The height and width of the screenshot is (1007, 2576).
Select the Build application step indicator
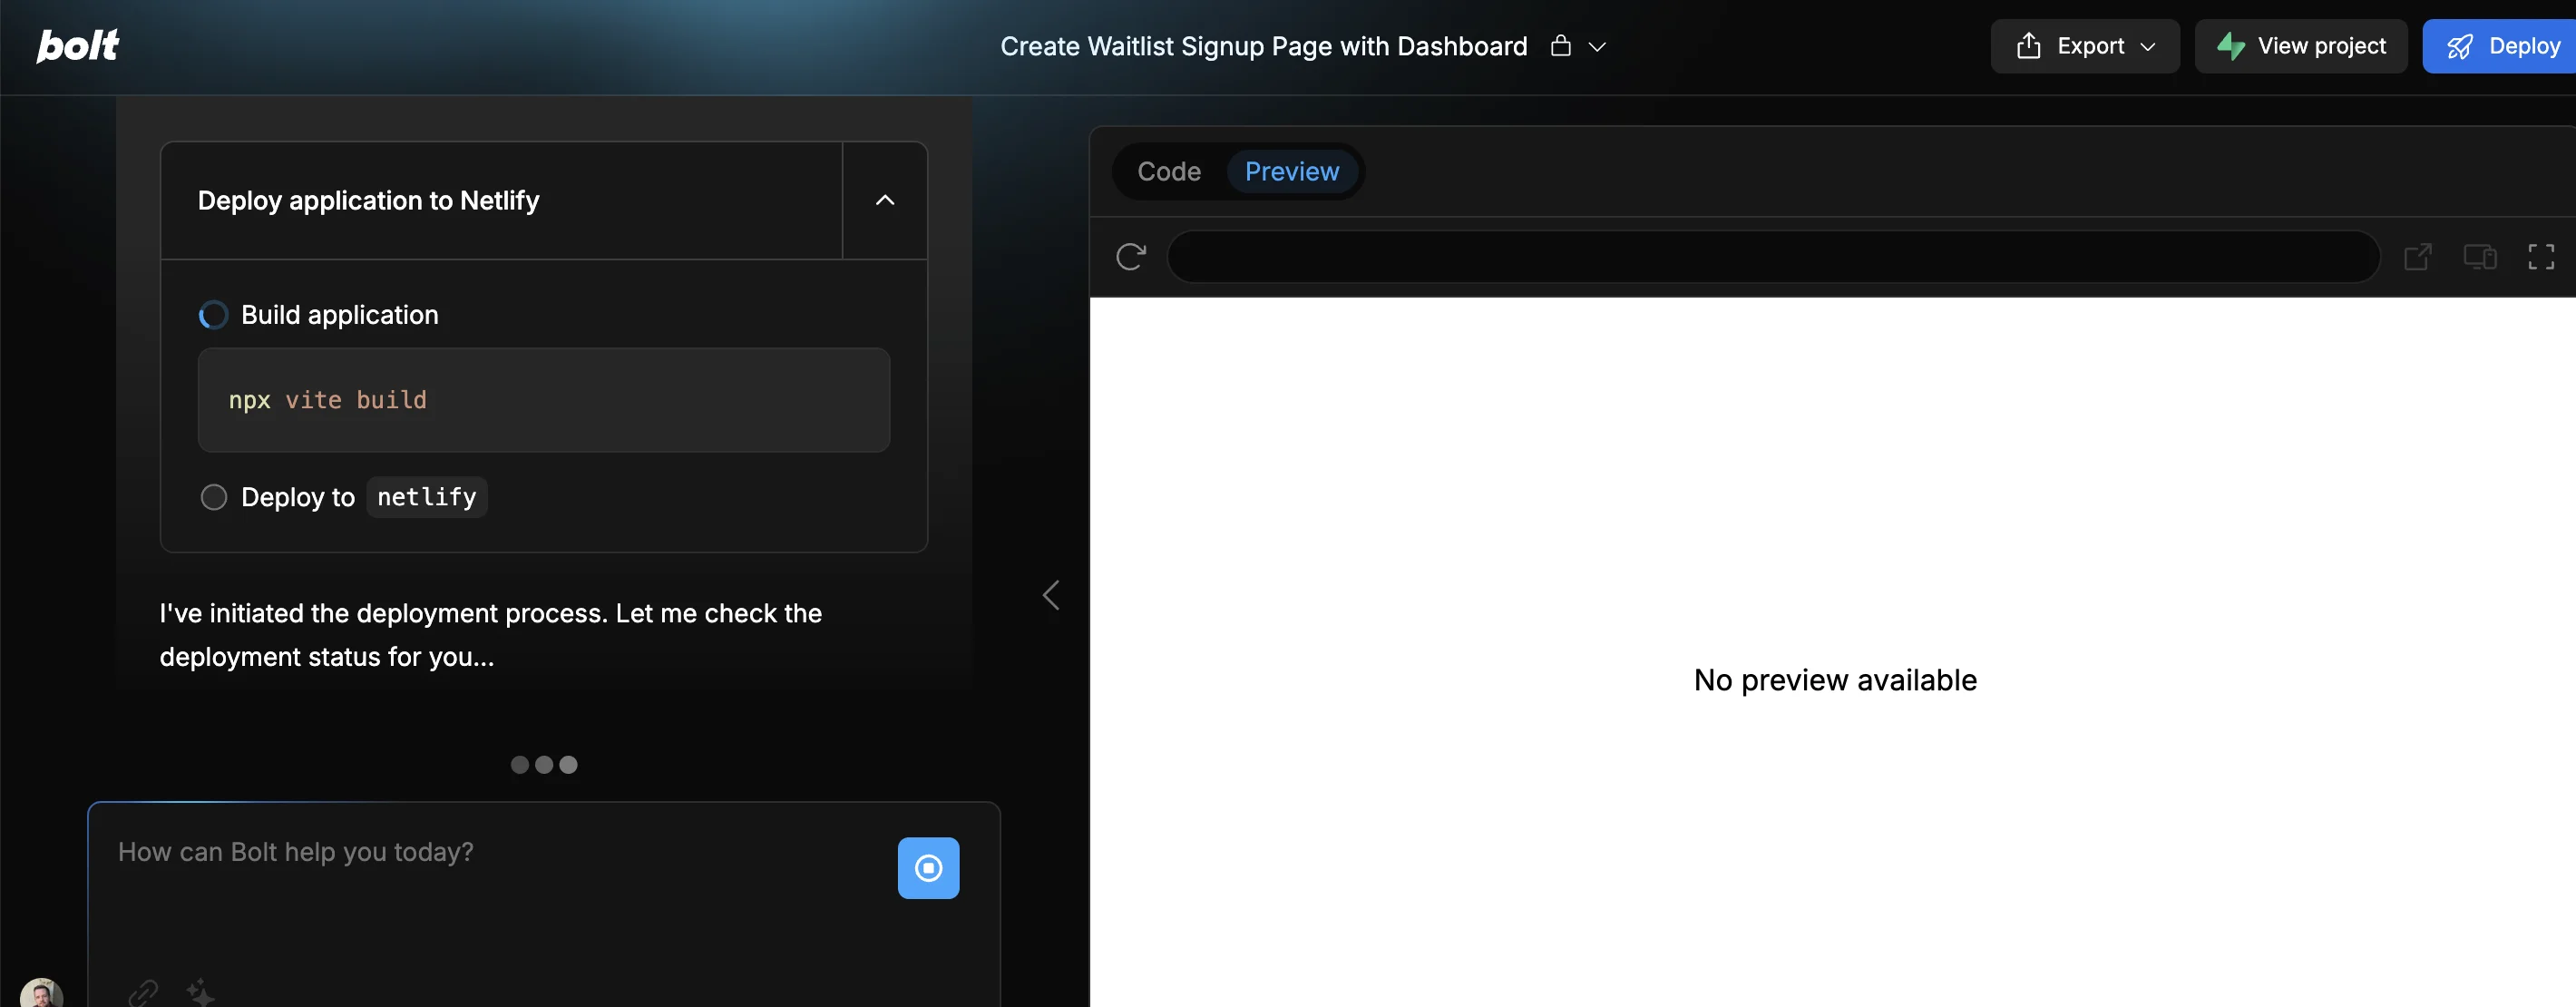(x=213, y=315)
